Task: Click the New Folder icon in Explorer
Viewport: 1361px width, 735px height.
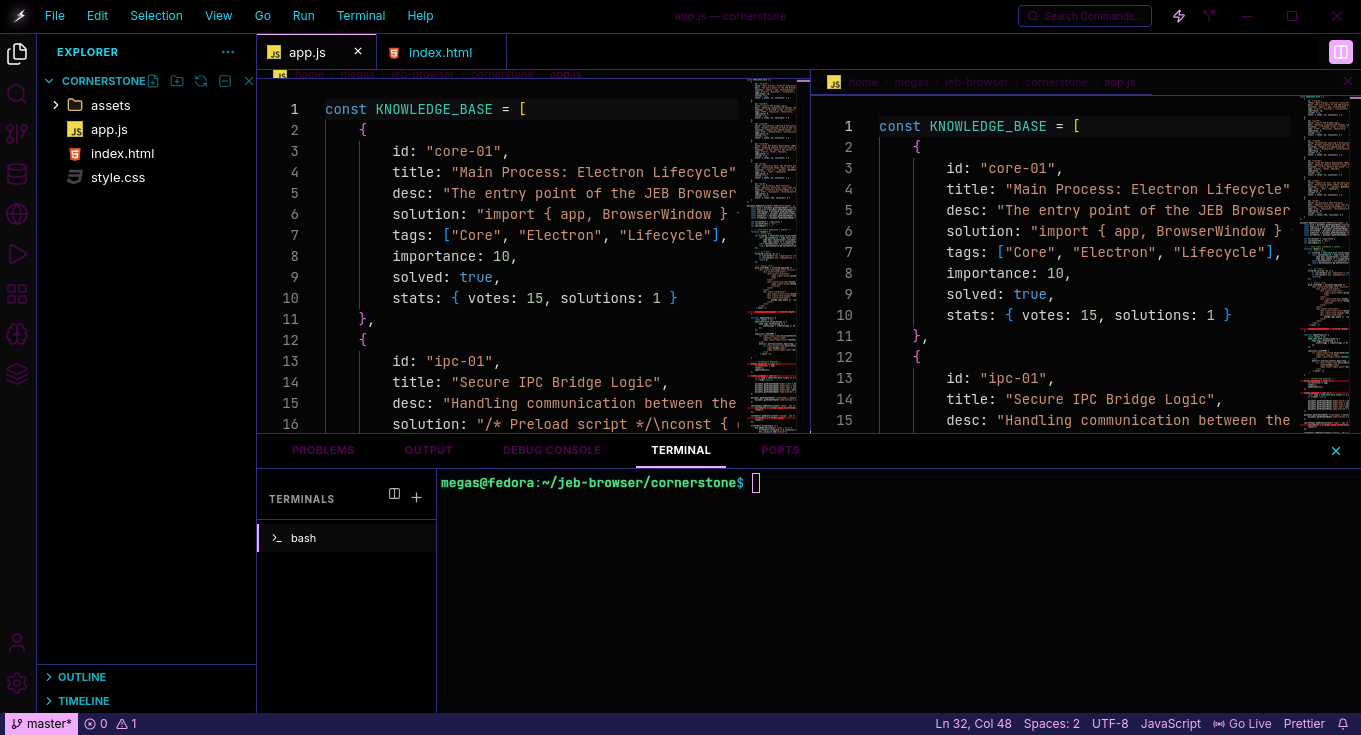Action: (177, 81)
